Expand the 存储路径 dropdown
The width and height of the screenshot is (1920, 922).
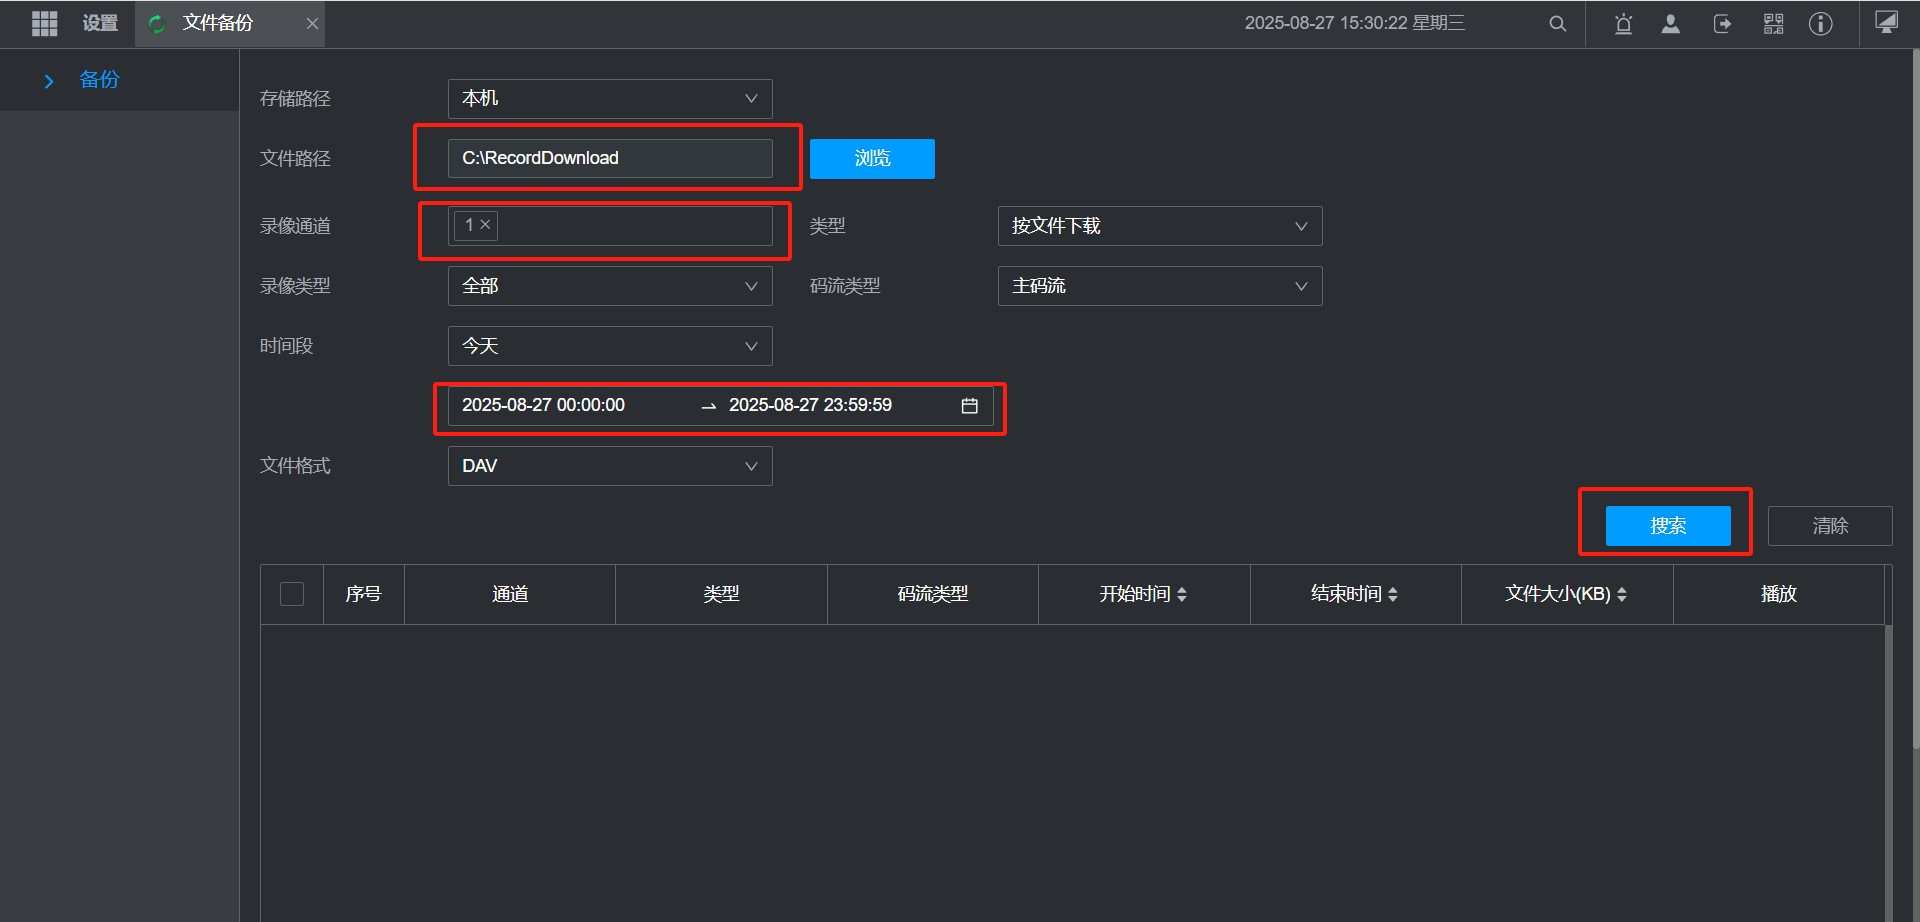coord(610,99)
